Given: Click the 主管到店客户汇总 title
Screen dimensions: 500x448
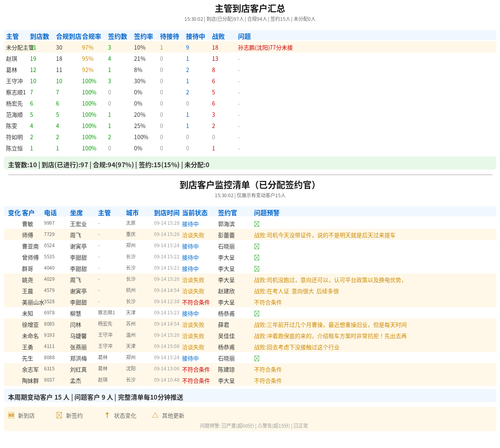Looking at the screenshot, I should click(250, 9).
